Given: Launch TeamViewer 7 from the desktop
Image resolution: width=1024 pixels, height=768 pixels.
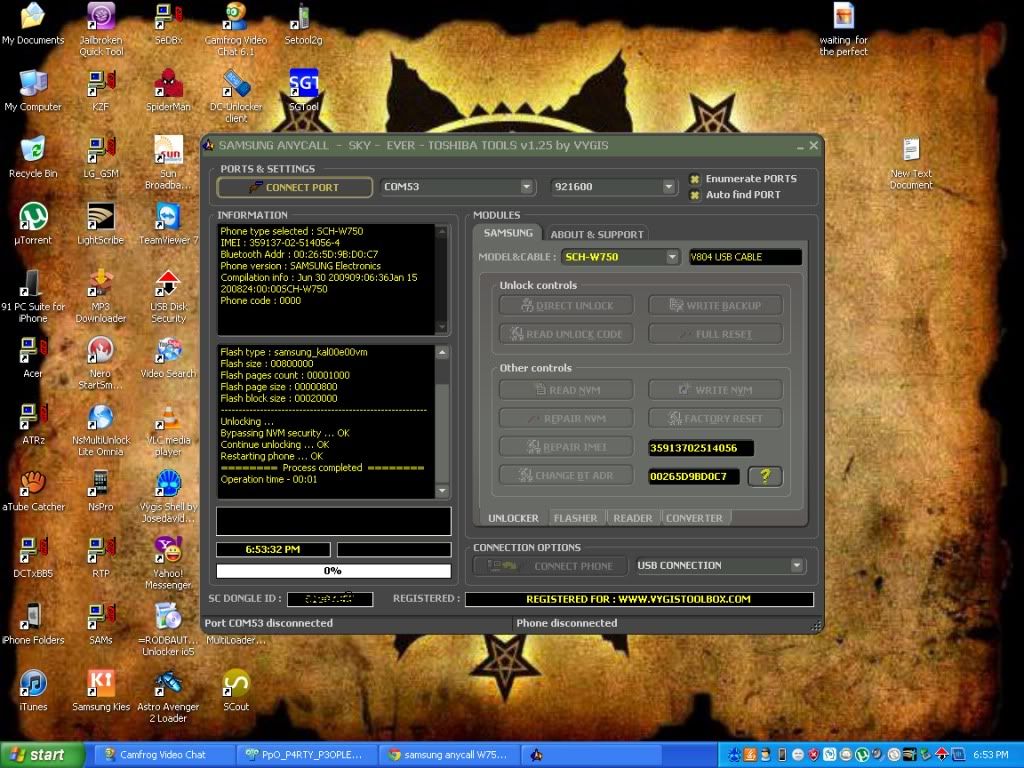Looking at the screenshot, I should [168, 223].
